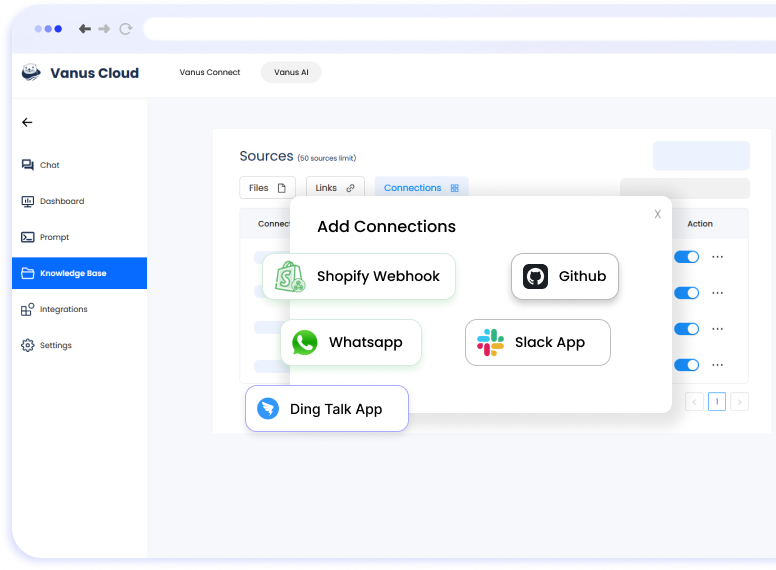This screenshot has height=570, width=776.
Task: Click the chain link icon in Links tab
Action: point(350,188)
